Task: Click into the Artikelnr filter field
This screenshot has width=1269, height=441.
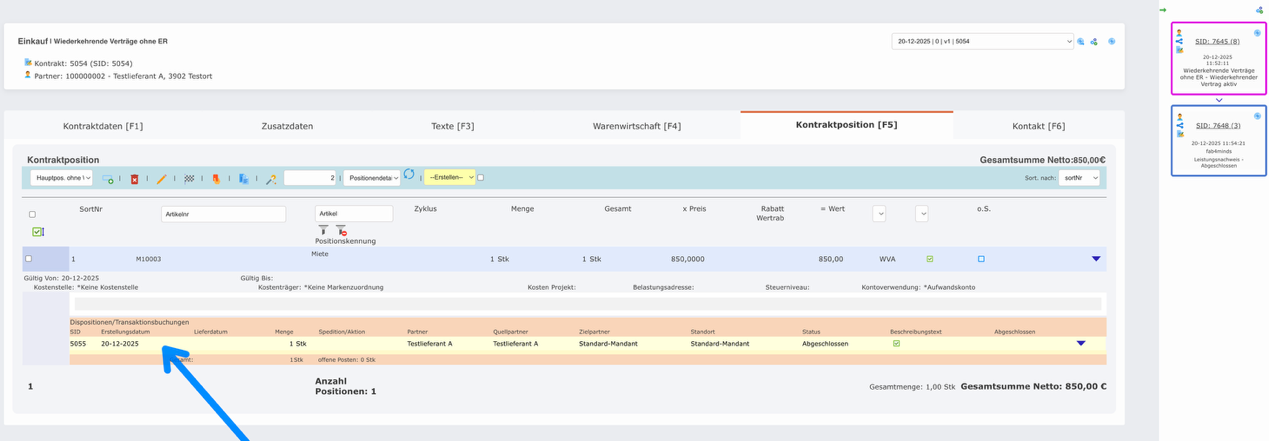Action: coord(223,214)
